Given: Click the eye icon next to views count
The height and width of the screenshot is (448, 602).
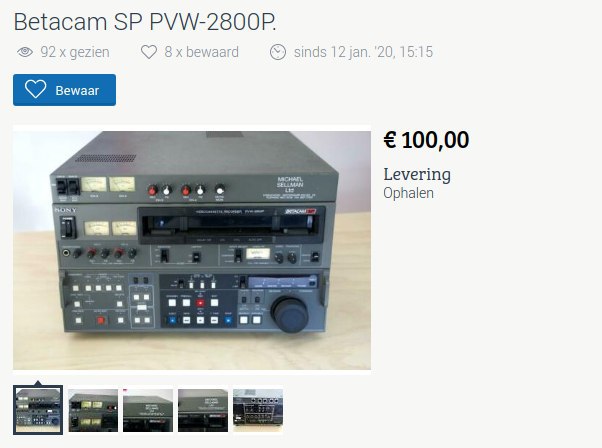Looking at the screenshot, I should tap(25, 52).
